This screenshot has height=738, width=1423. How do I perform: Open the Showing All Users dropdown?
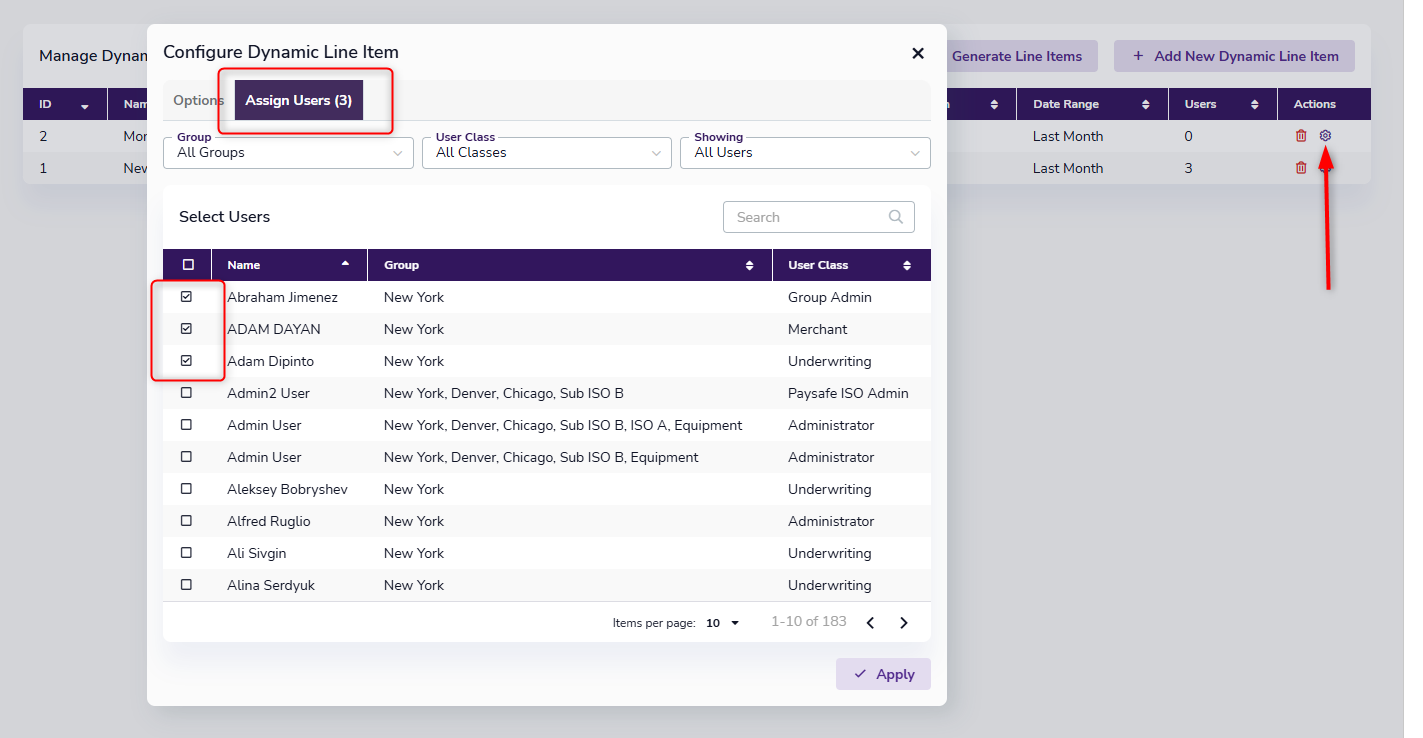805,153
